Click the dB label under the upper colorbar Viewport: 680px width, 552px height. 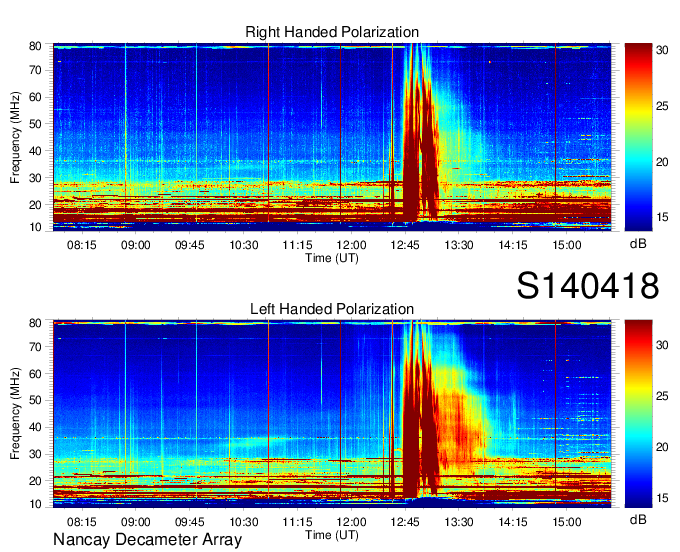click(x=638, y=244)
